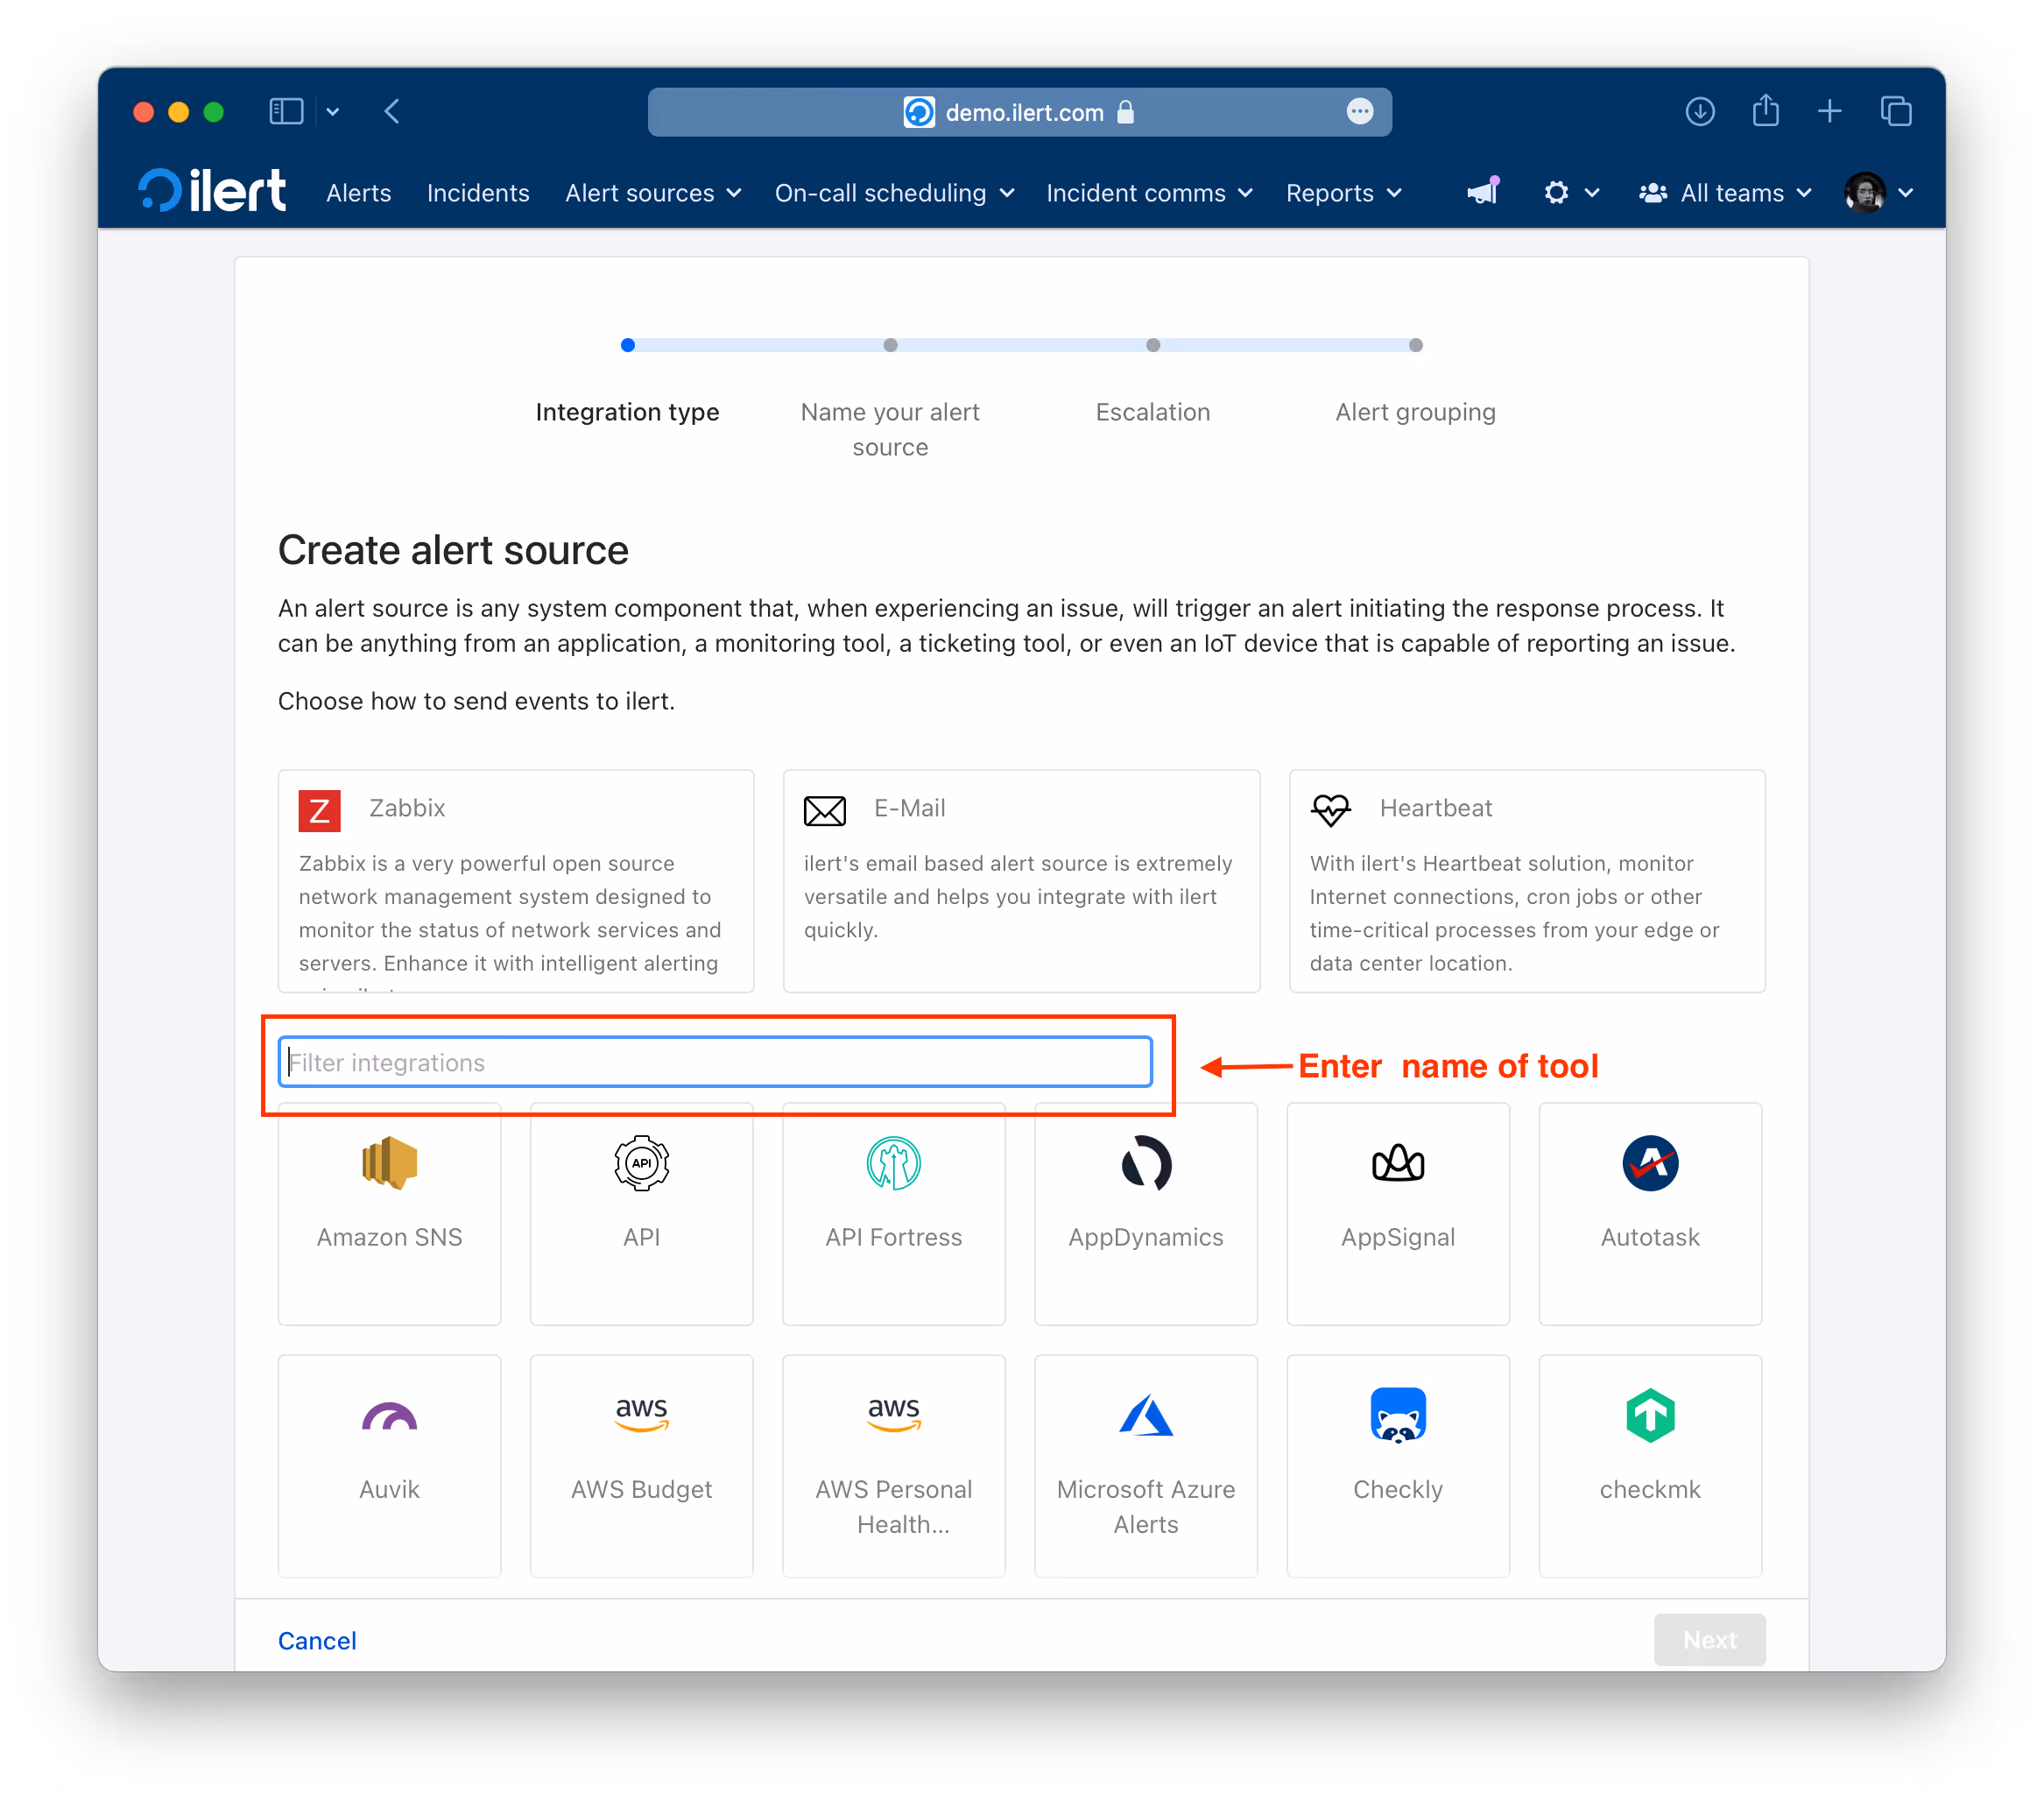Select the API integration gear icon
The height and width of the screenshot is (1801, 2044).
(641, 1163)
